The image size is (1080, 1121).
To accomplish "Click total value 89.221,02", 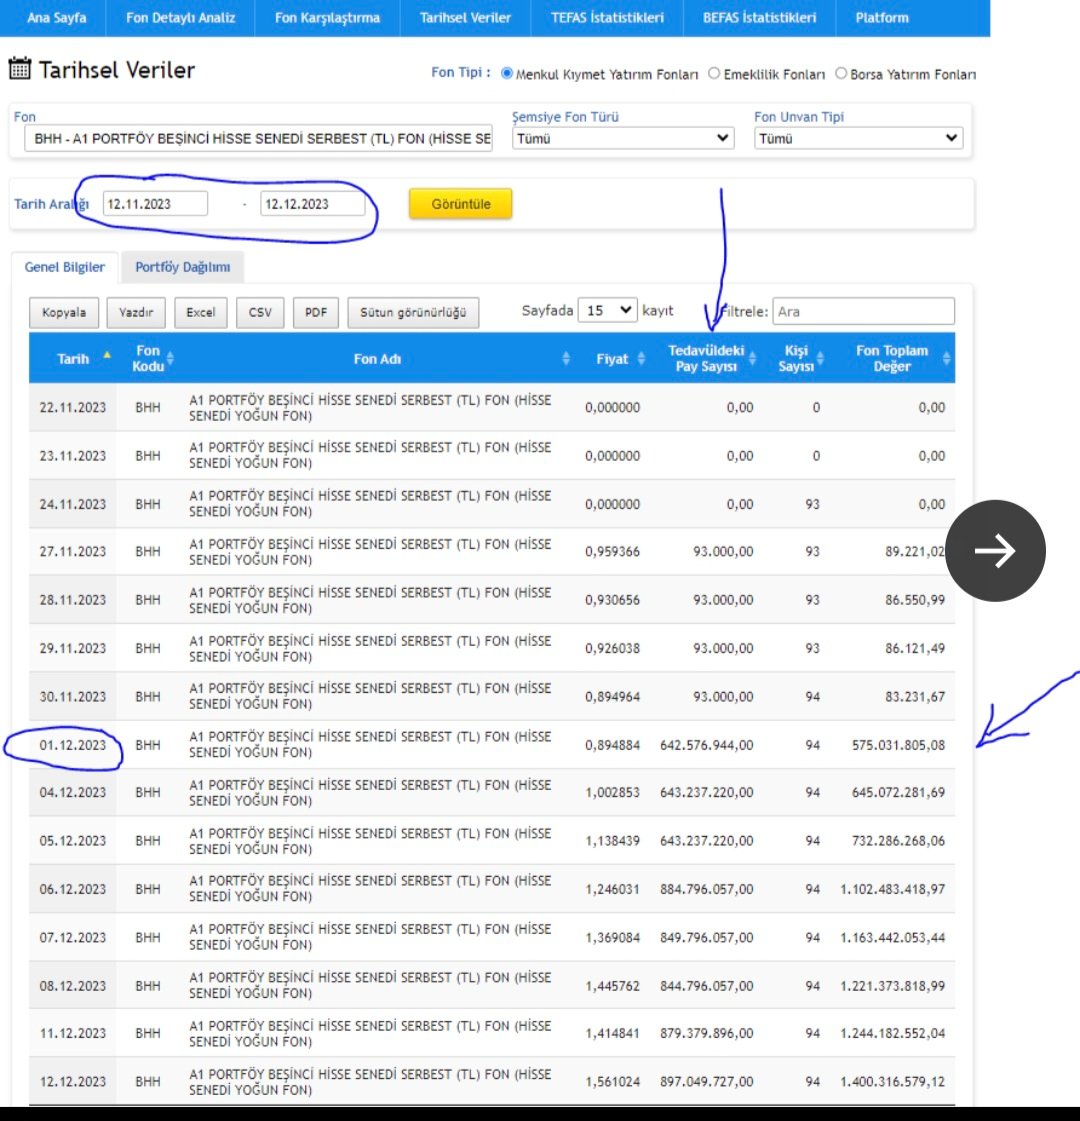I will pyautogui.click(x=915, y=552).
